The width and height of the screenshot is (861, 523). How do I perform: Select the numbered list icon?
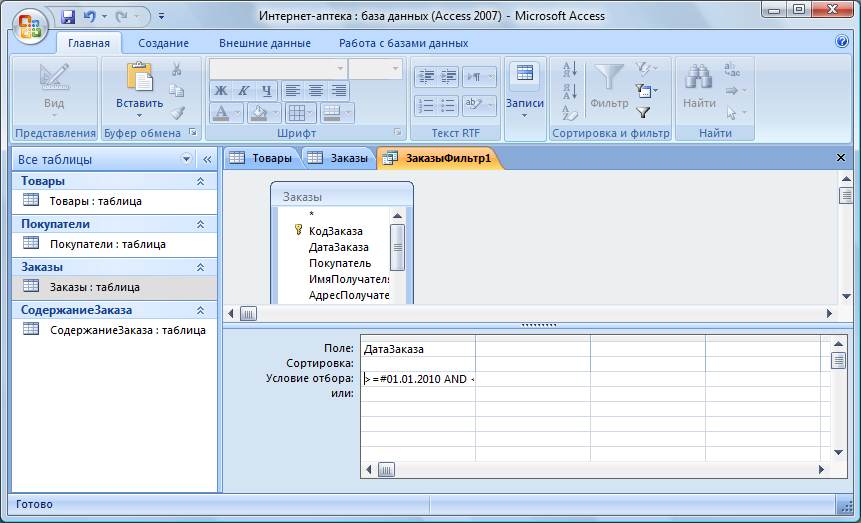tap(426, 105)
